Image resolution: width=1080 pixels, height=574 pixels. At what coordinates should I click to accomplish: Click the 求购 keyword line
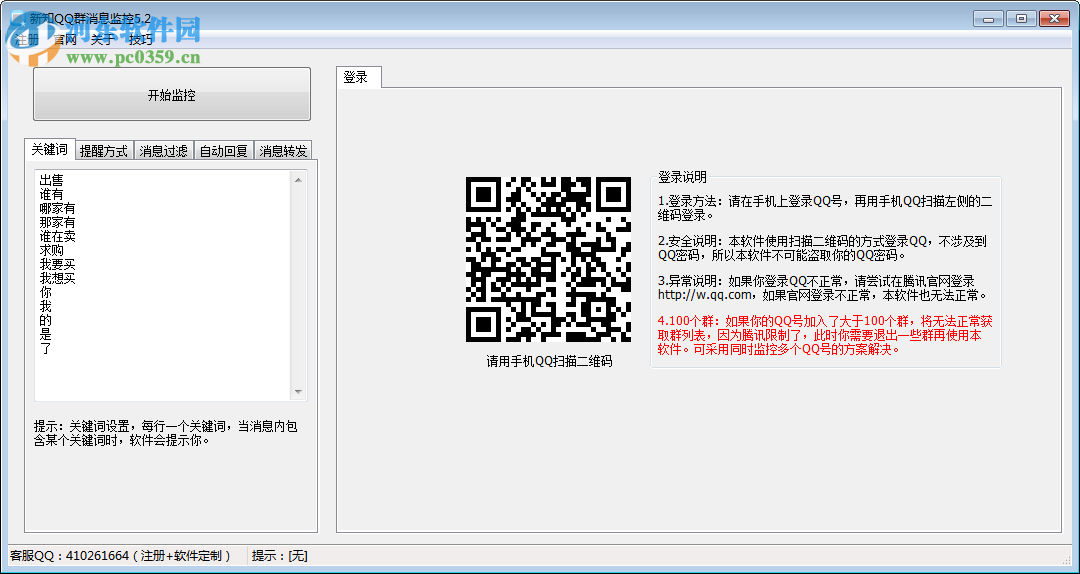point(51,250)
